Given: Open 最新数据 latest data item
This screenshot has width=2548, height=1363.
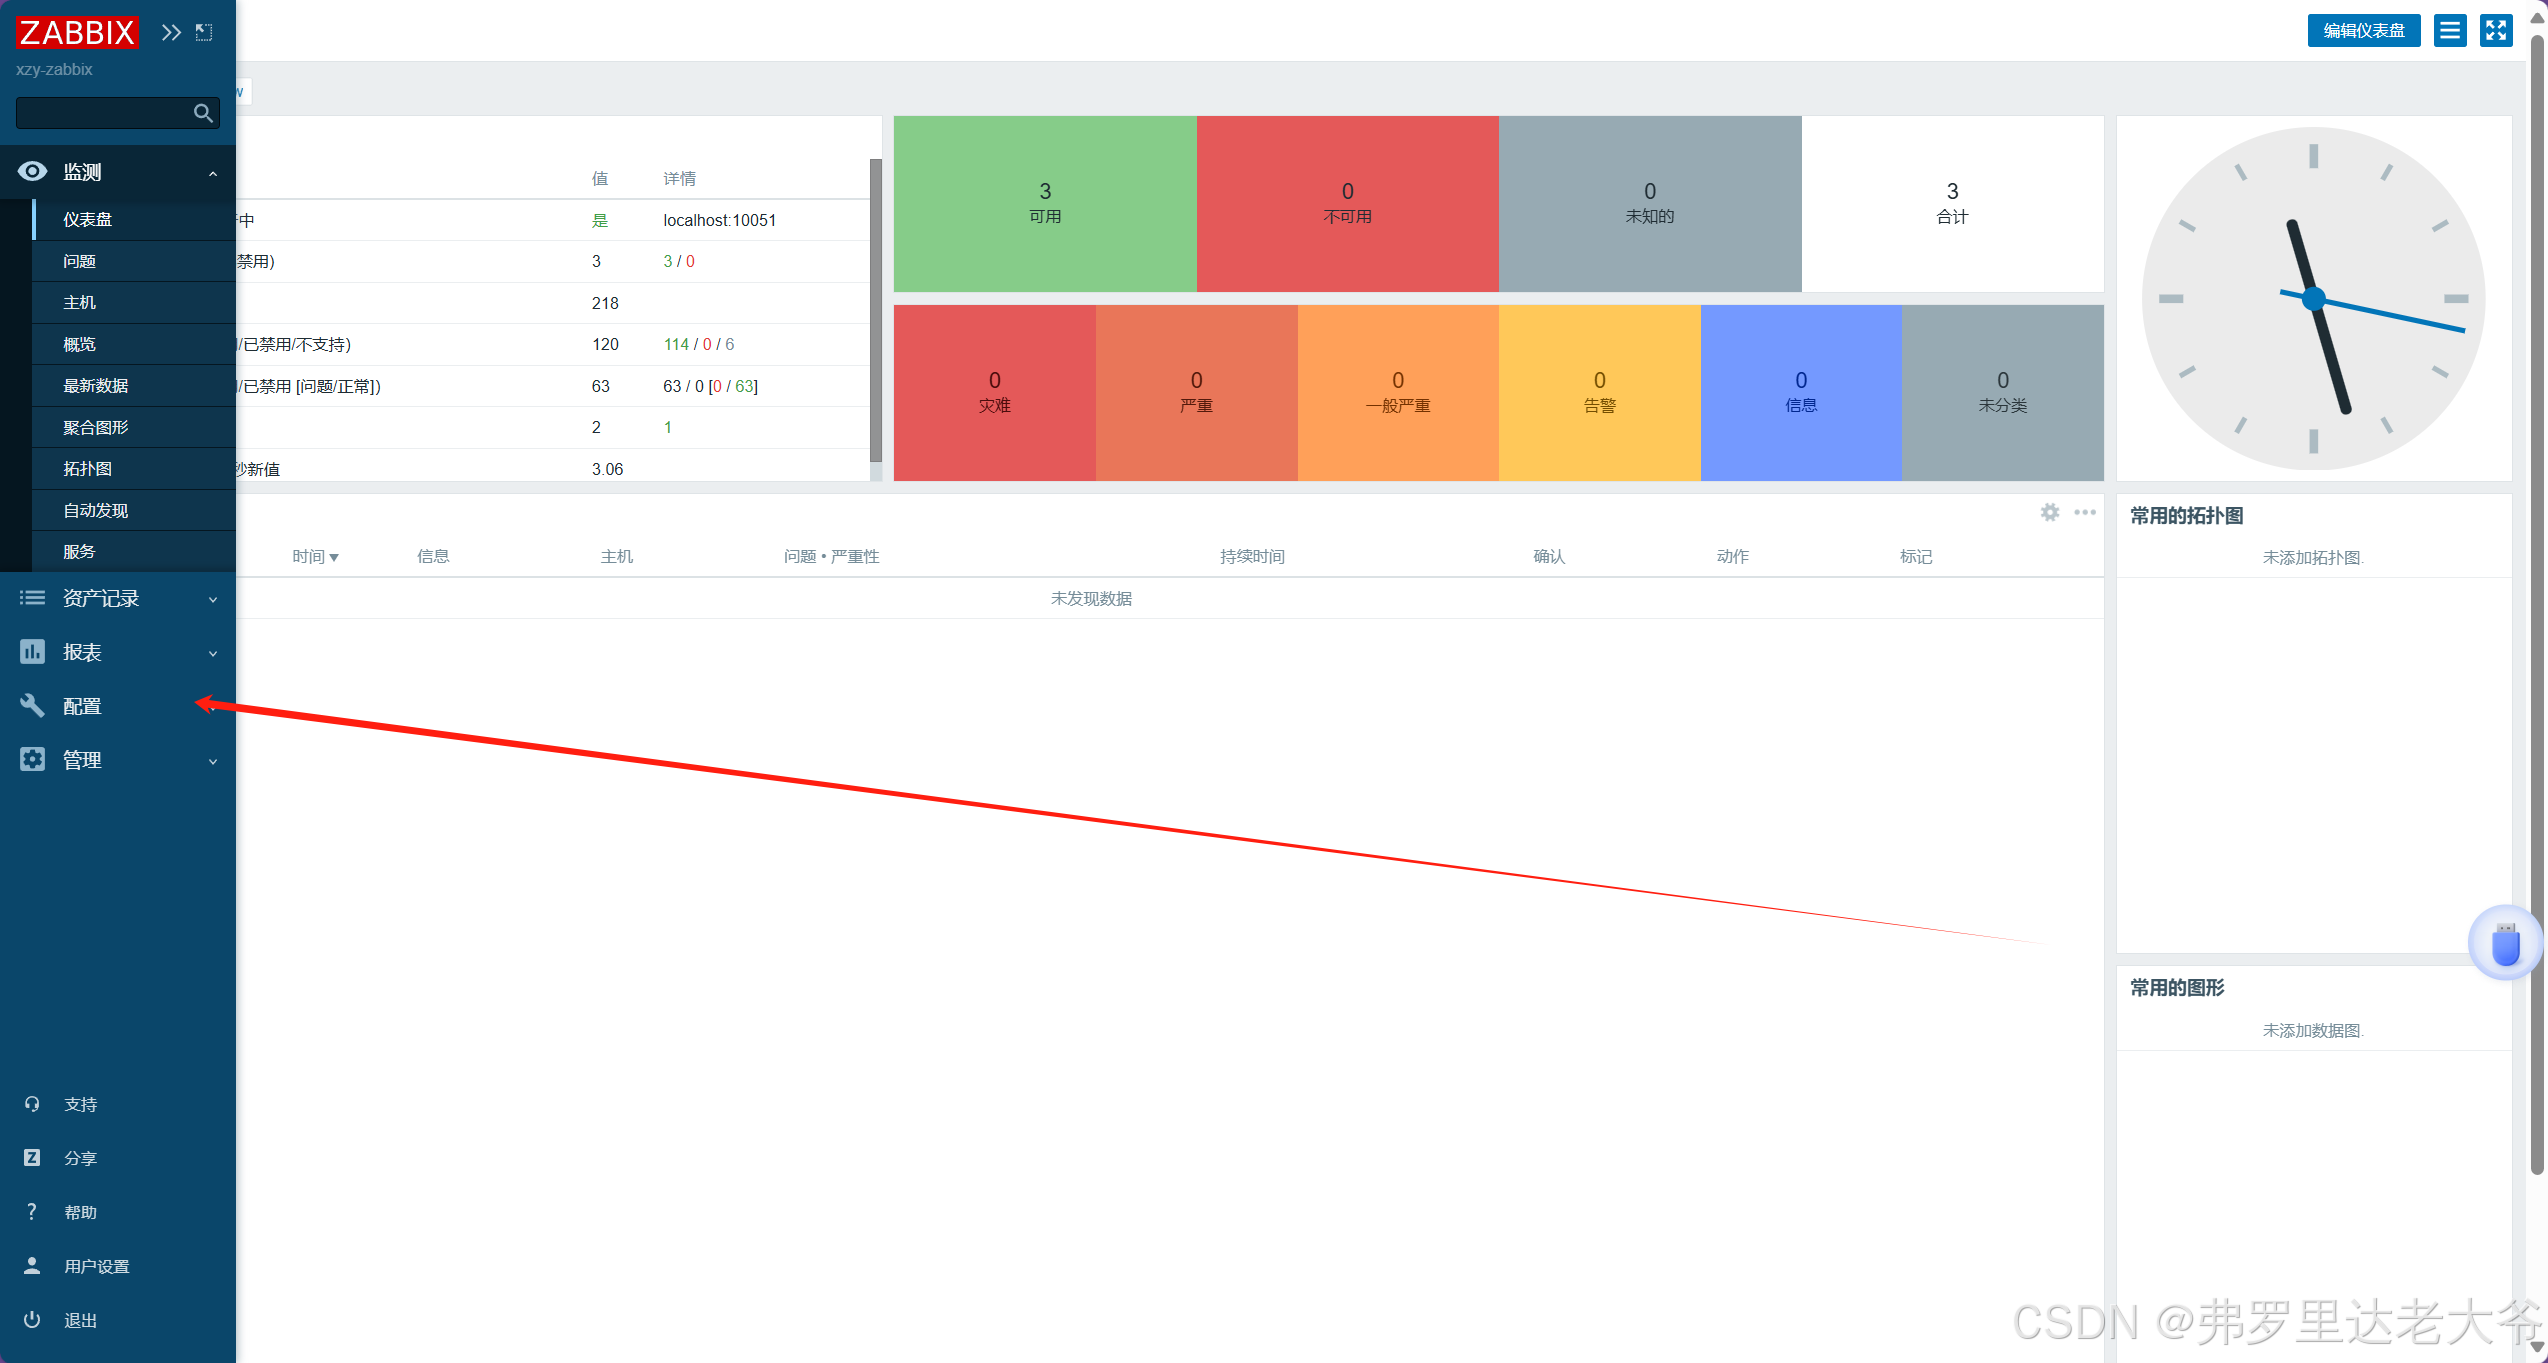Looking at the screenshot, I should coord(96,385).
